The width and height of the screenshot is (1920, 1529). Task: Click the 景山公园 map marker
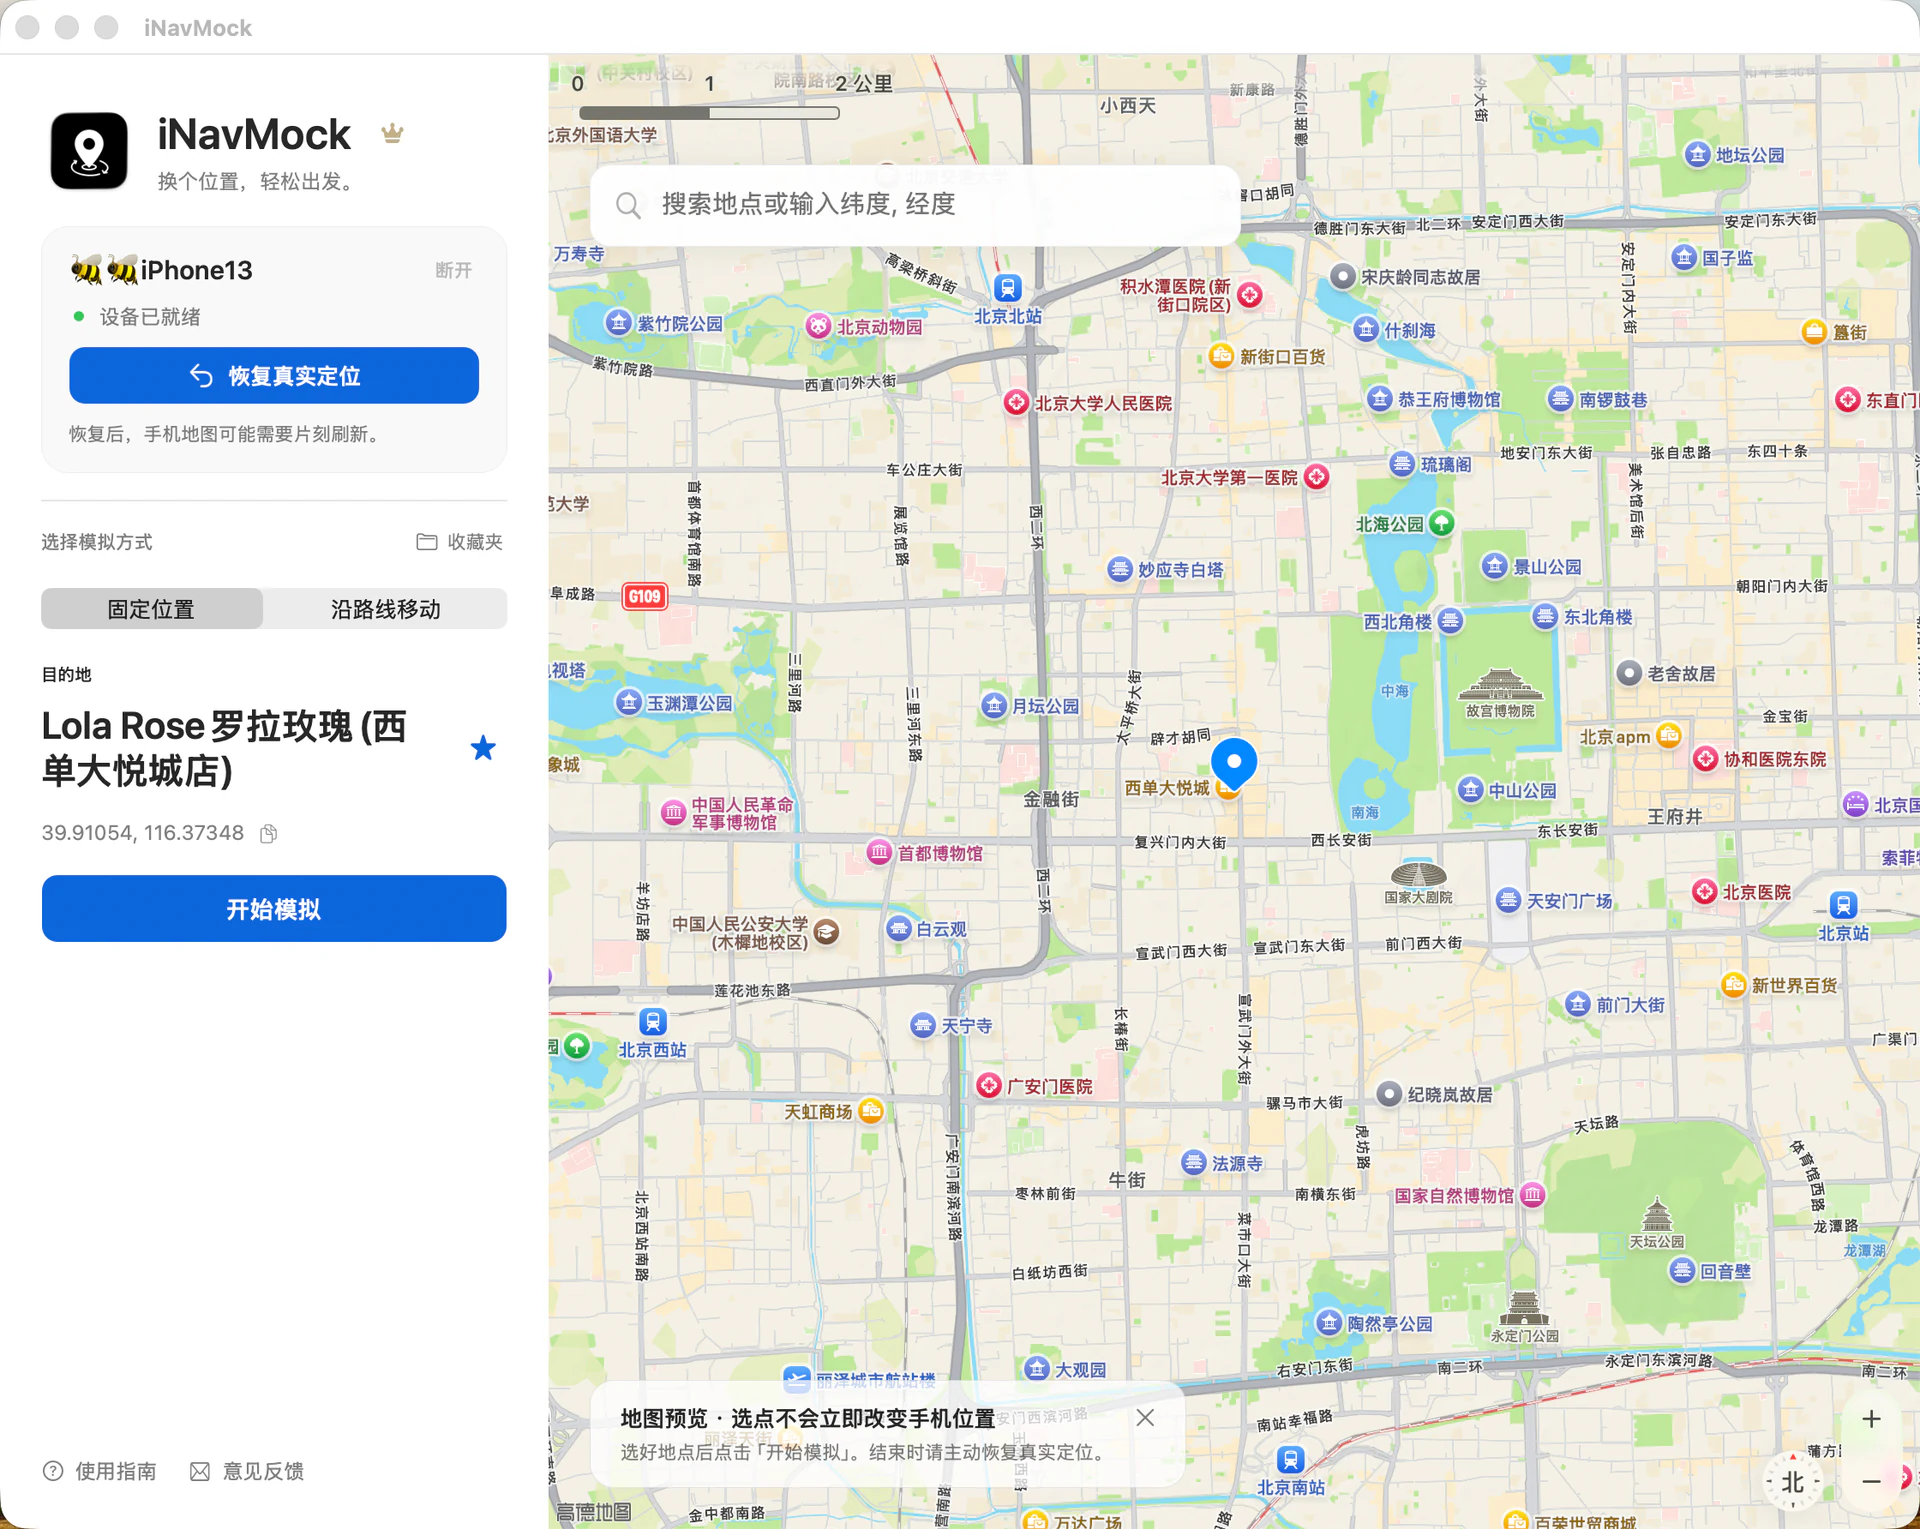pos(1494,566)
